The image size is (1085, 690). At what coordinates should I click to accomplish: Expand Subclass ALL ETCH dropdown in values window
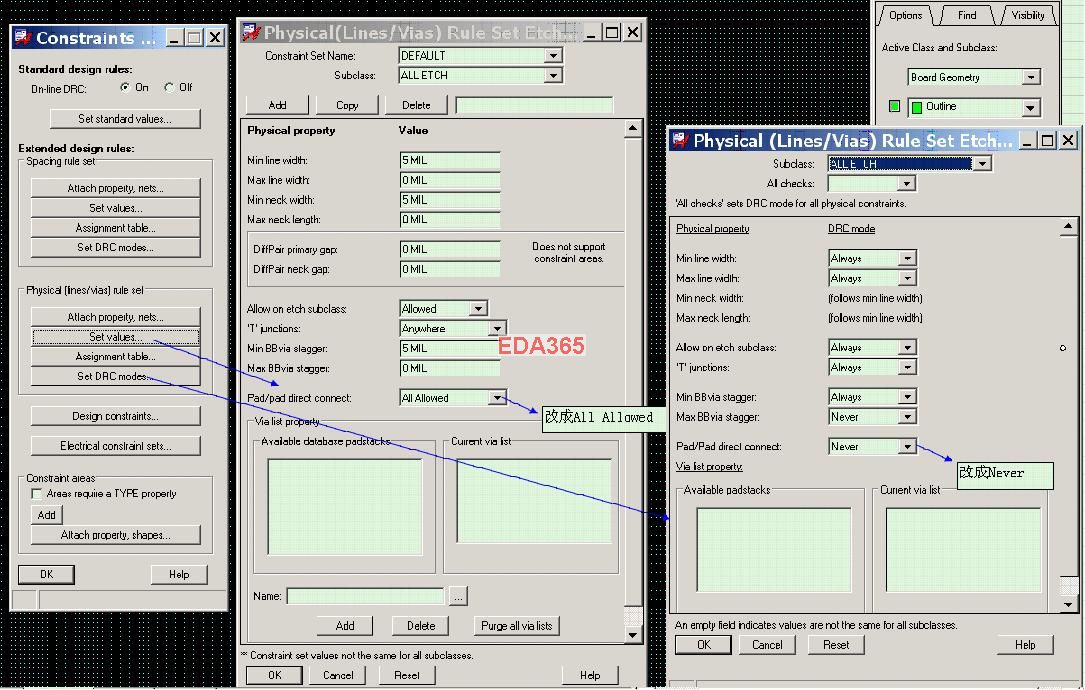[553, 75]
